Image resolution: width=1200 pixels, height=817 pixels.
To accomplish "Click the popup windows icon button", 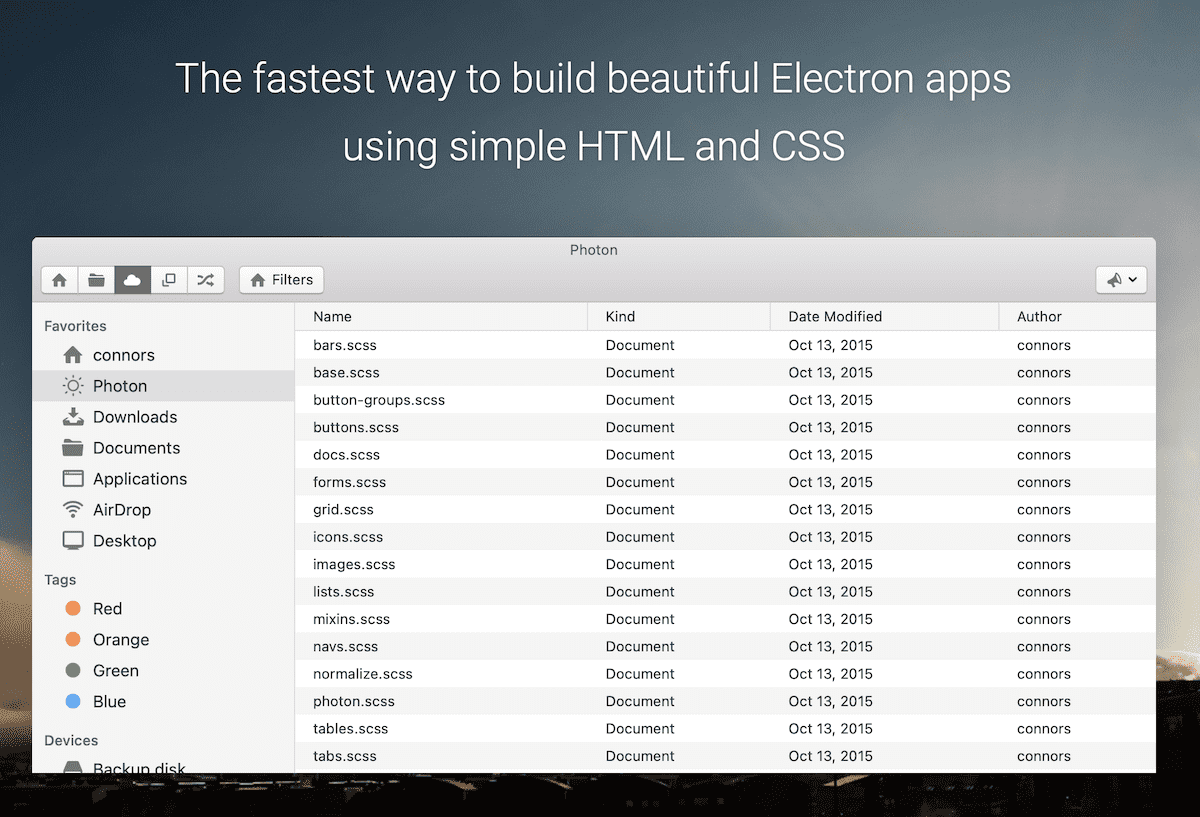I will click(169, 280).
